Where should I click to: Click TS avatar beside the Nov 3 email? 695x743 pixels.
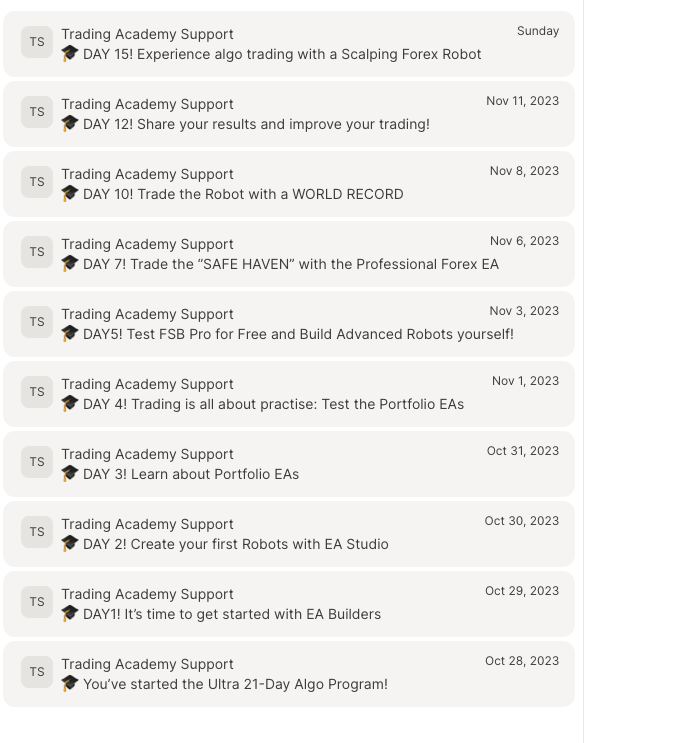[x=37, y=322]
